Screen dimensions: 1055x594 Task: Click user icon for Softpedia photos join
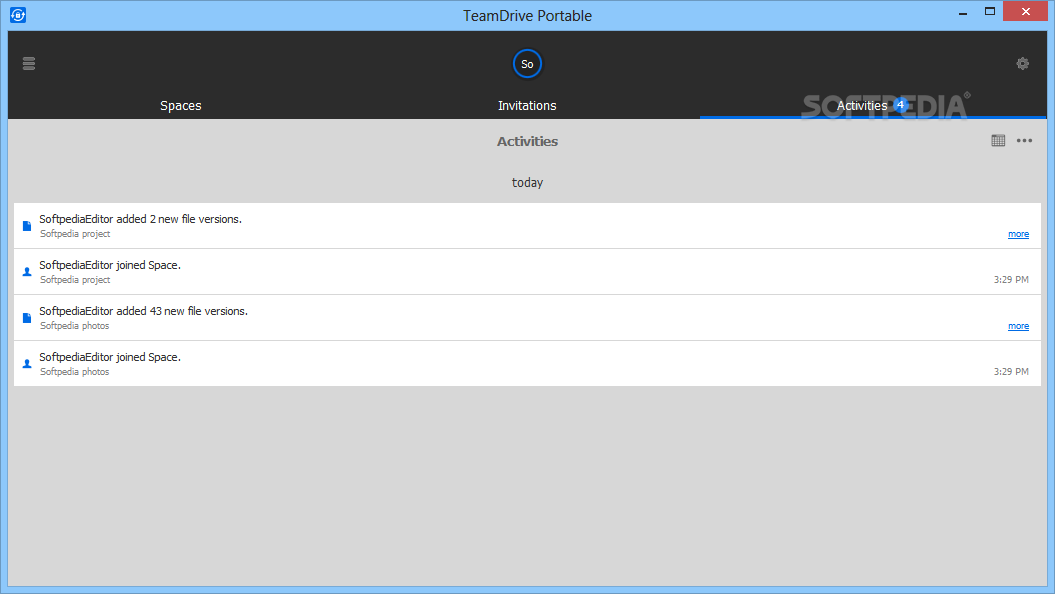(27, 363)
